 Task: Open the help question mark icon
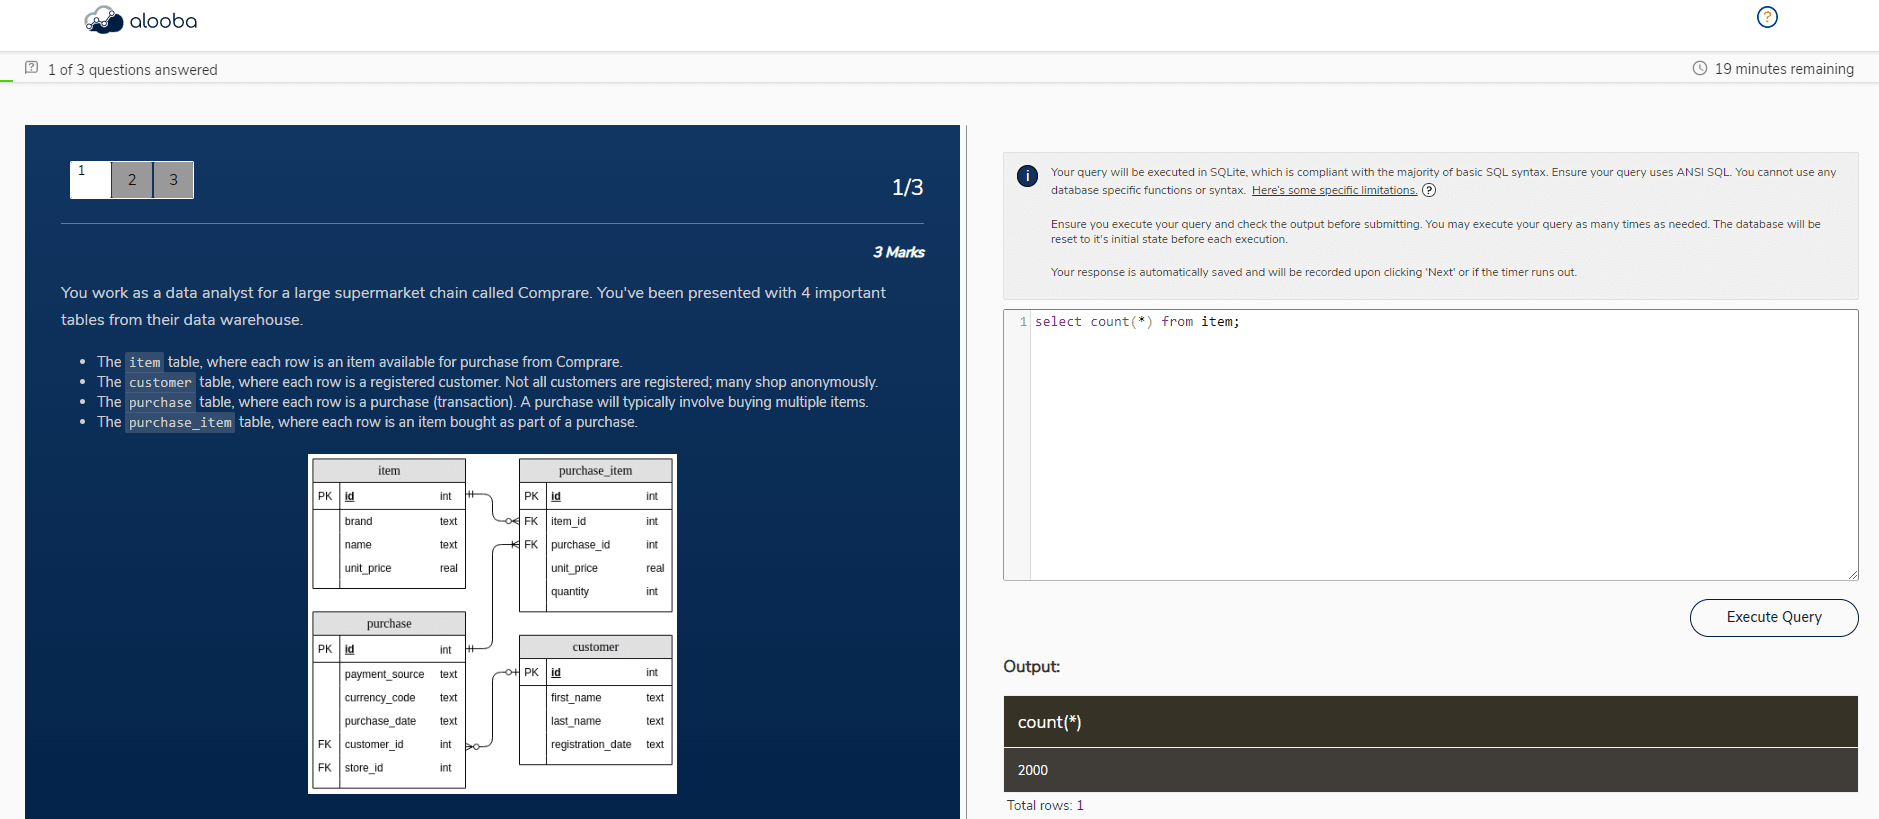coord(1767,17)
